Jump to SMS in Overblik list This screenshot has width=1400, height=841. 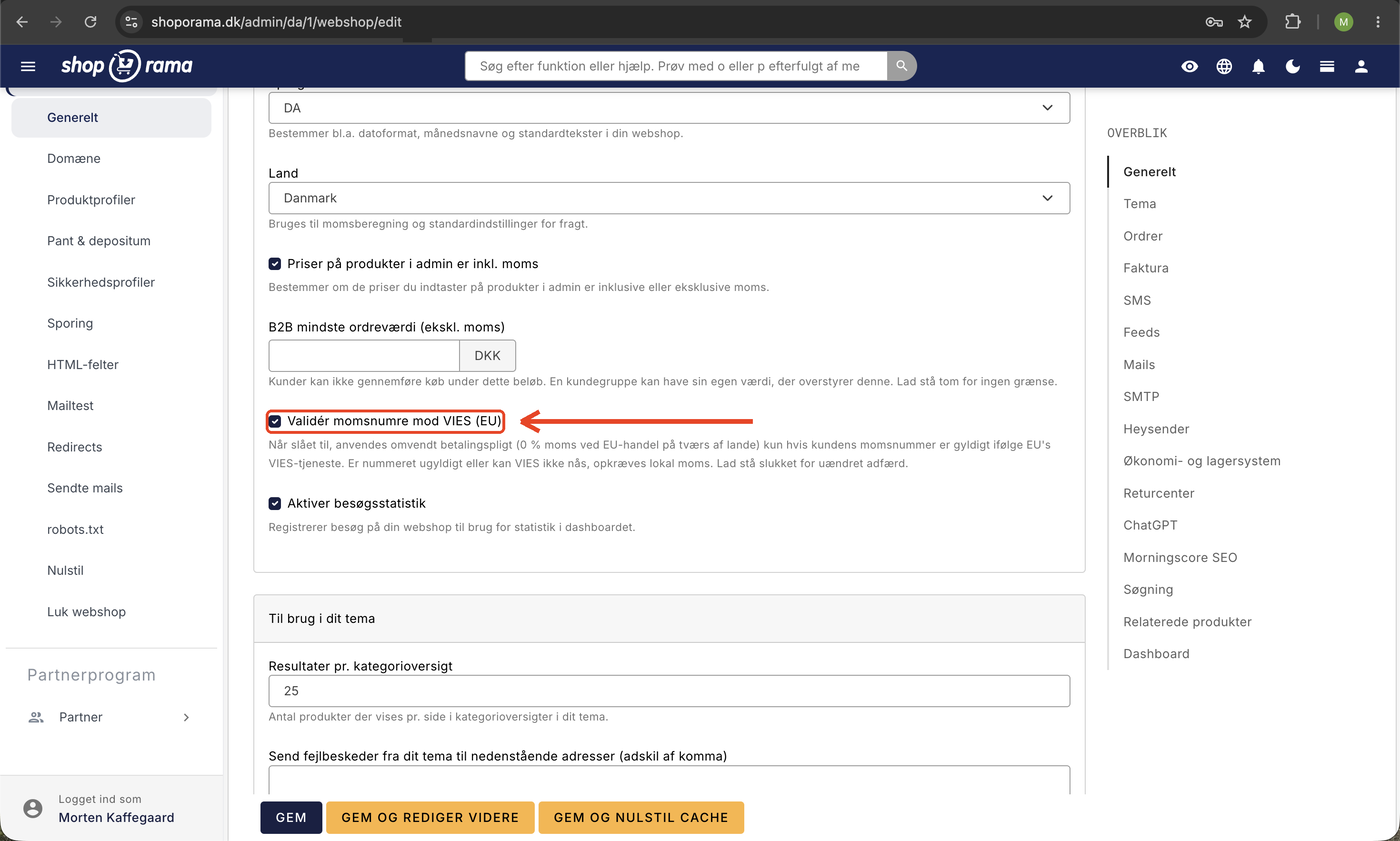point(1137,300)
